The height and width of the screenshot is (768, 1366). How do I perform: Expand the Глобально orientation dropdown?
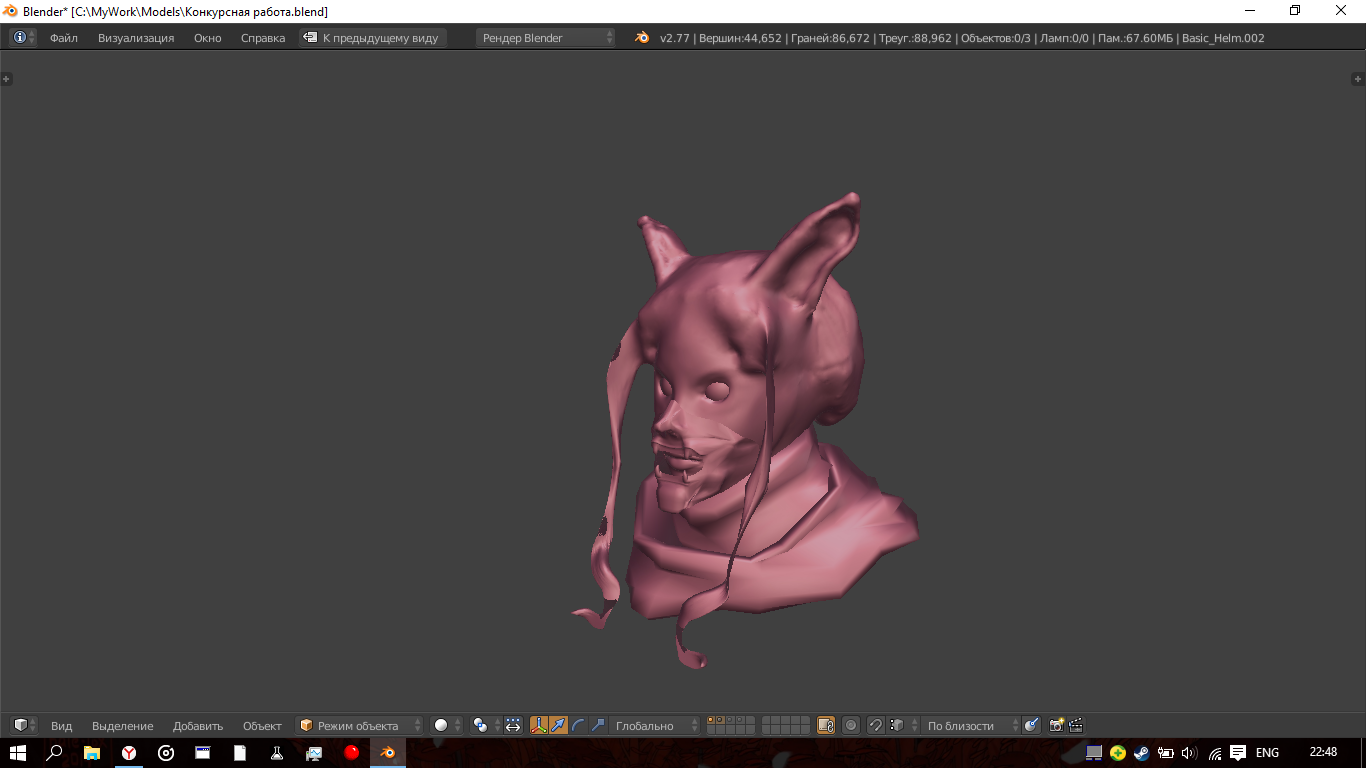[655, 725]
